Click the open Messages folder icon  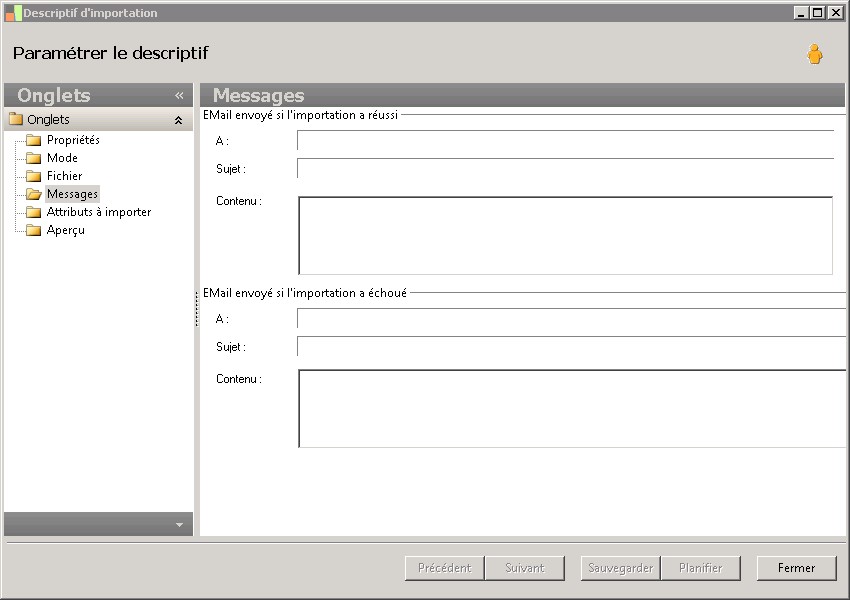point(33,195)
